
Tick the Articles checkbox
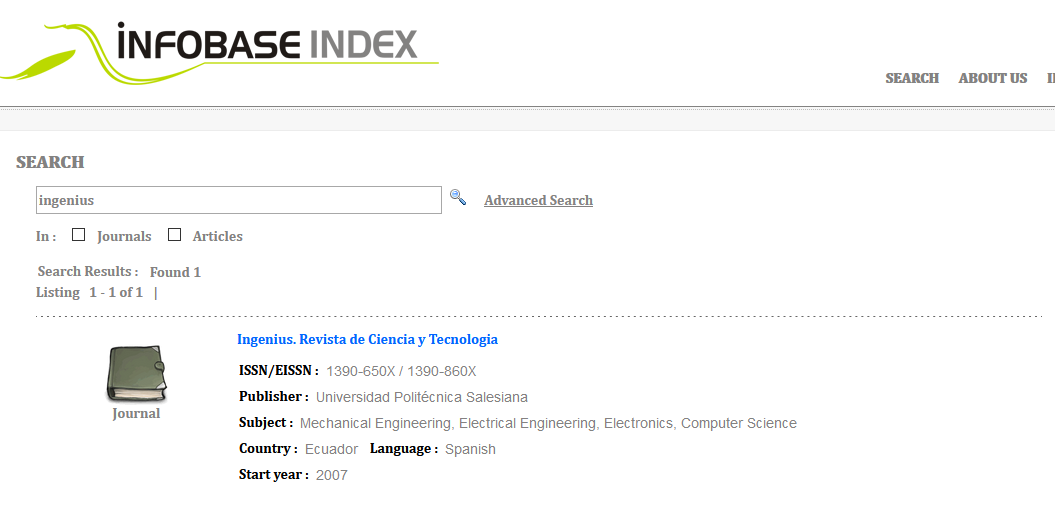click(x=174, y=235)
